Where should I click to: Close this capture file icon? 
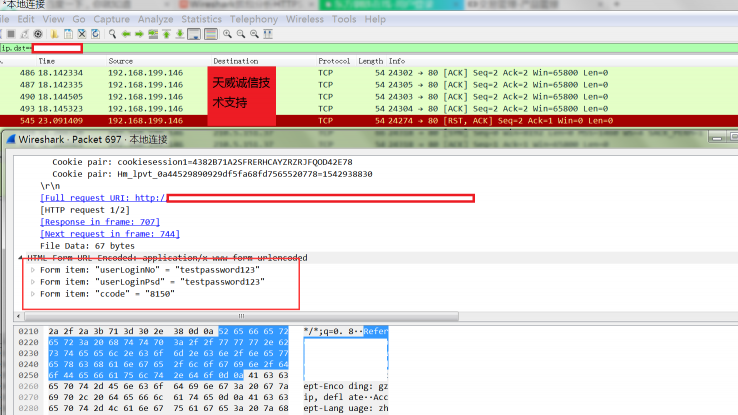82,34
